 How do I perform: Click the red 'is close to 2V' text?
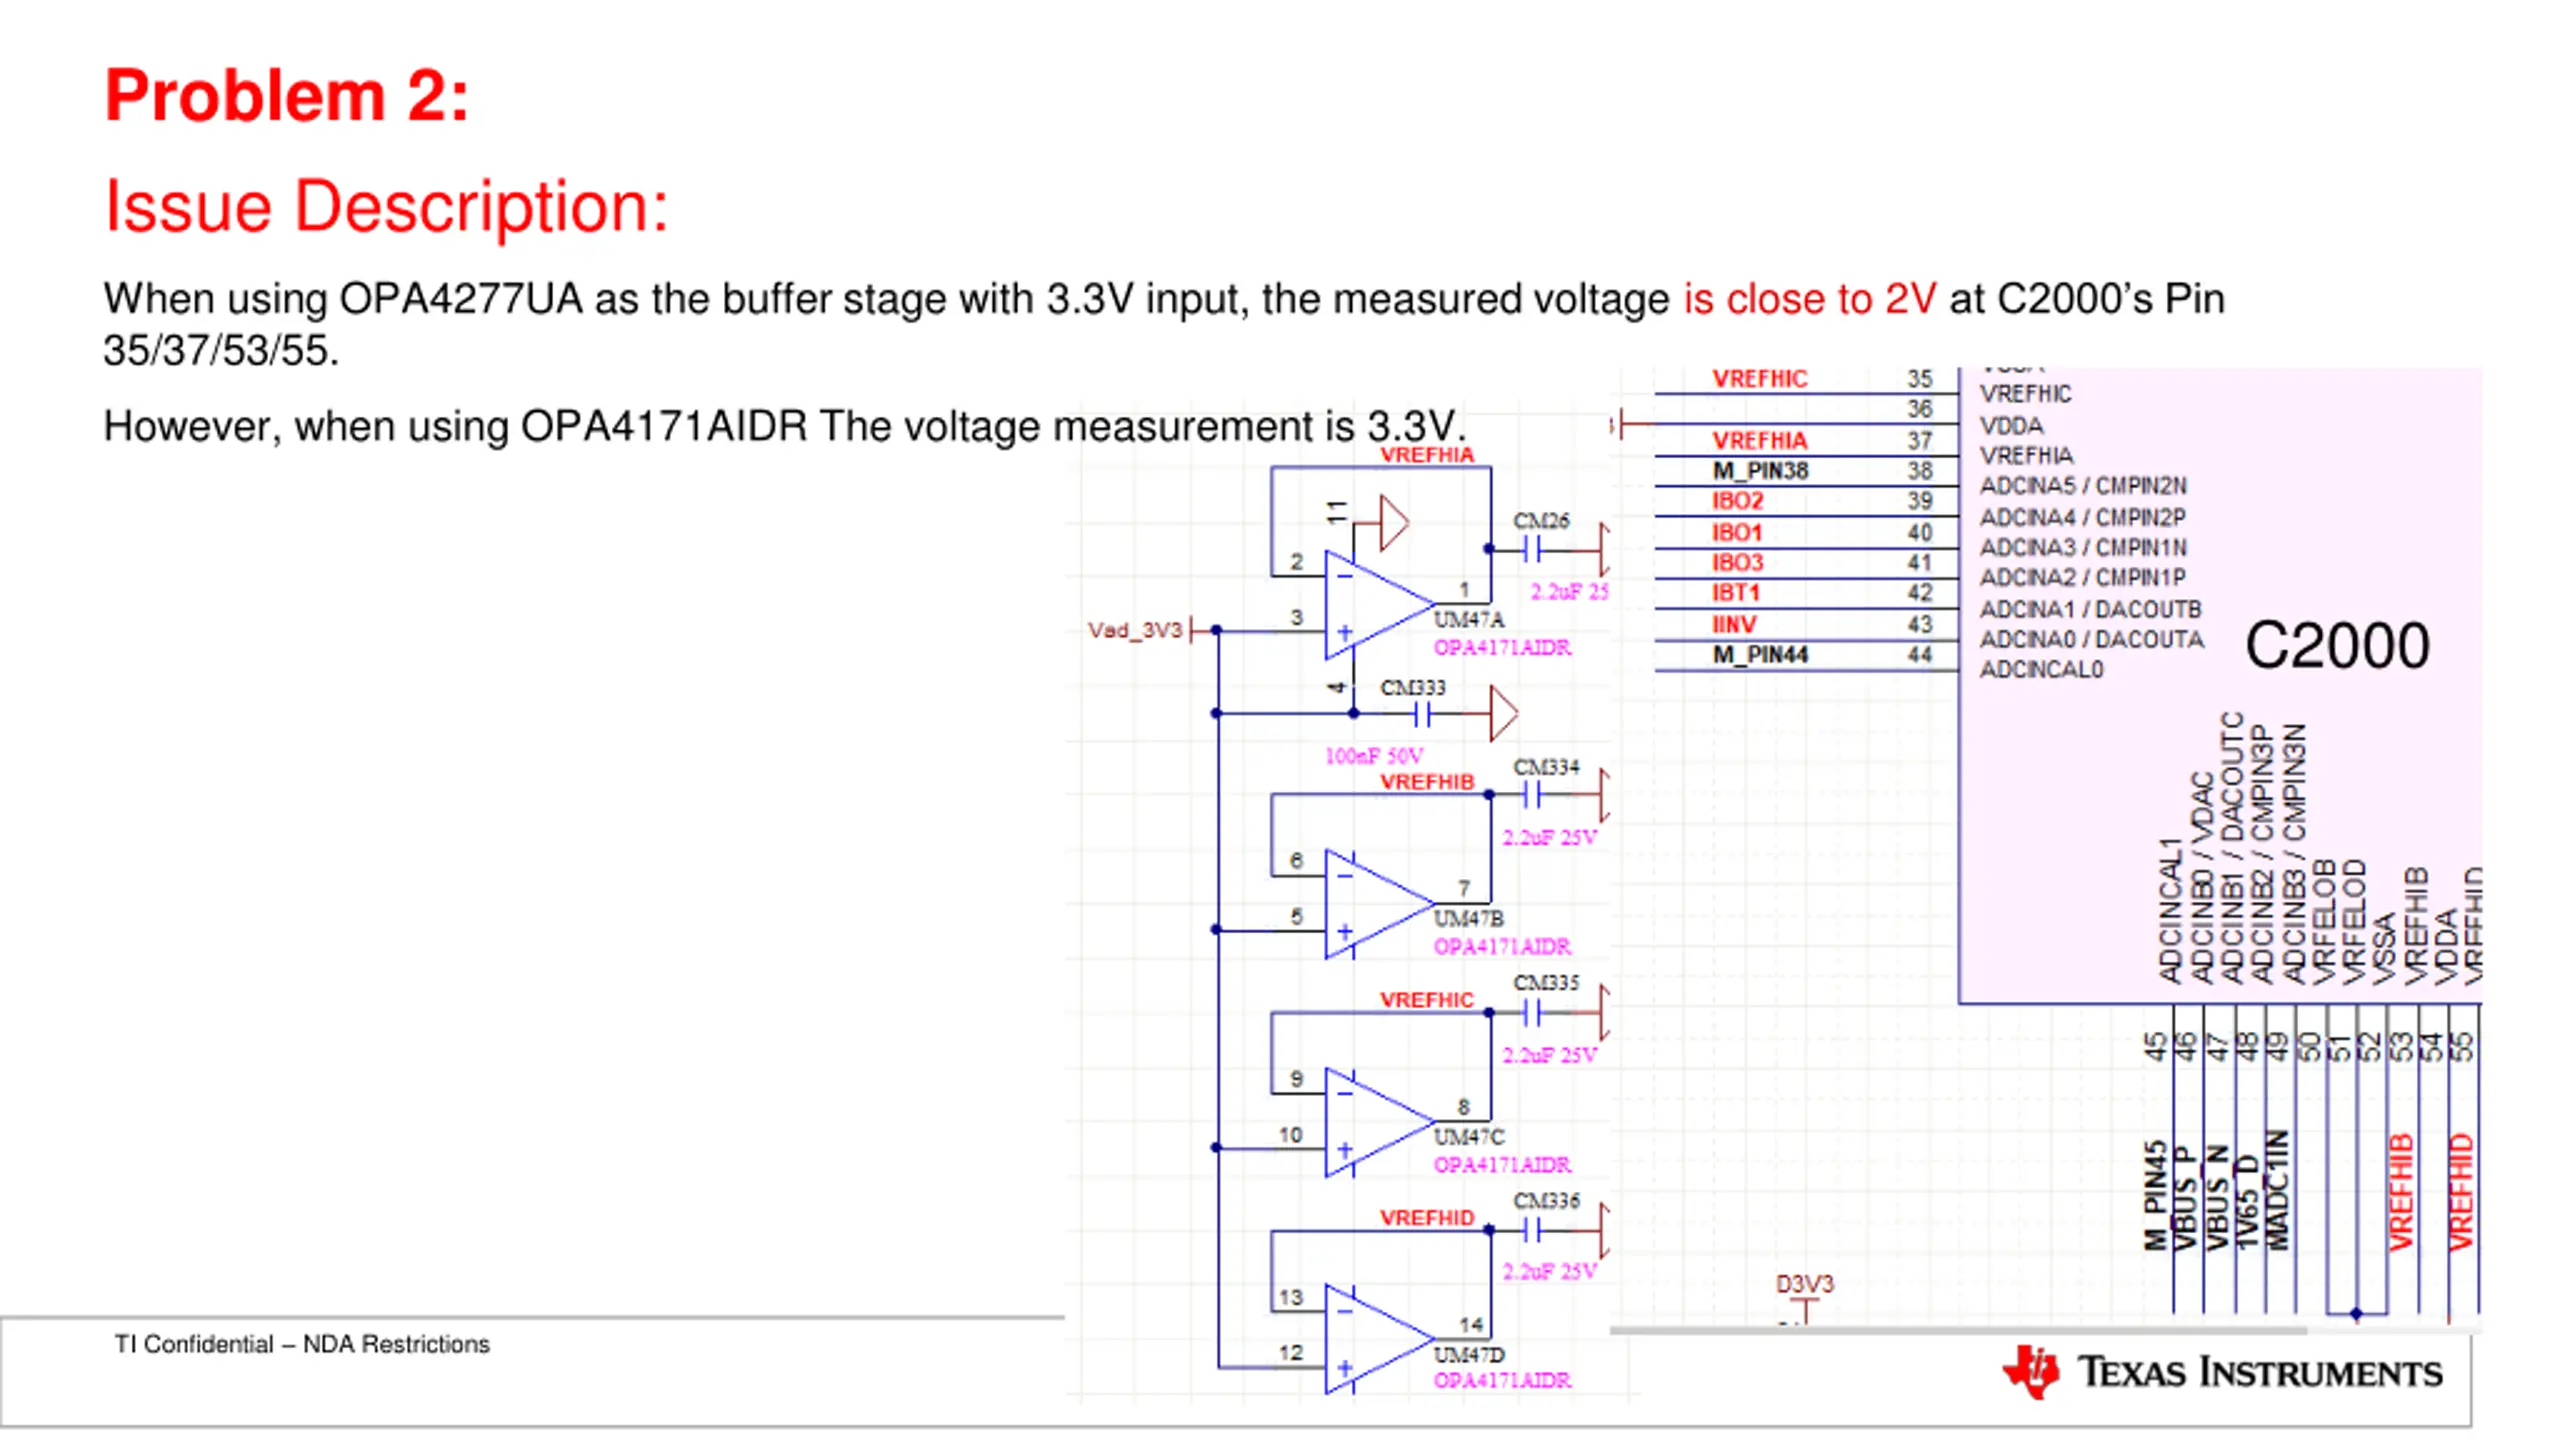(1810, 299)
